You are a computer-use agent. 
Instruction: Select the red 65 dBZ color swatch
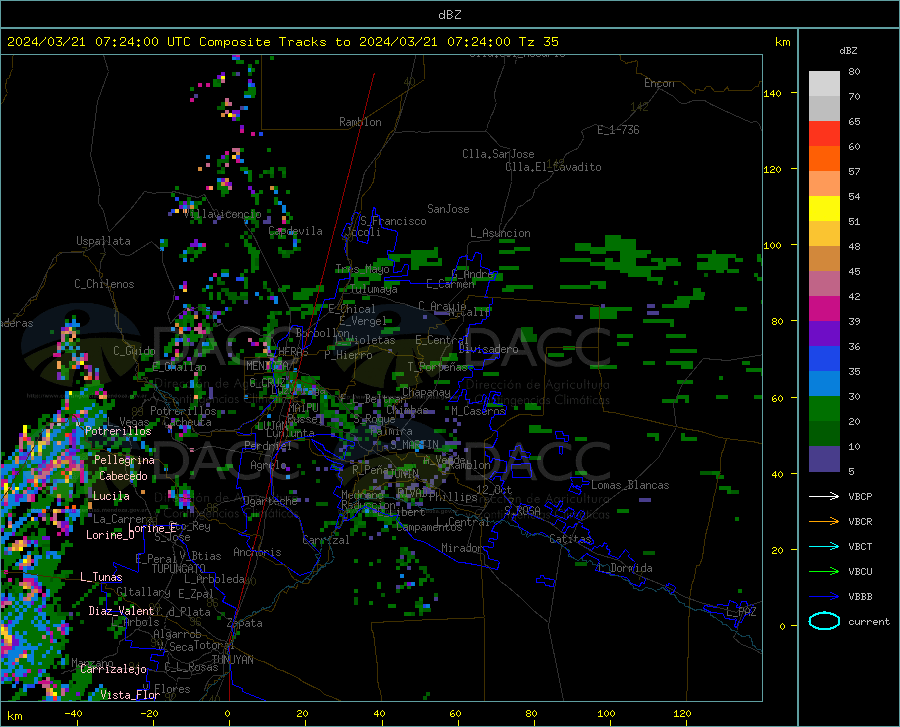click(824, 134)
